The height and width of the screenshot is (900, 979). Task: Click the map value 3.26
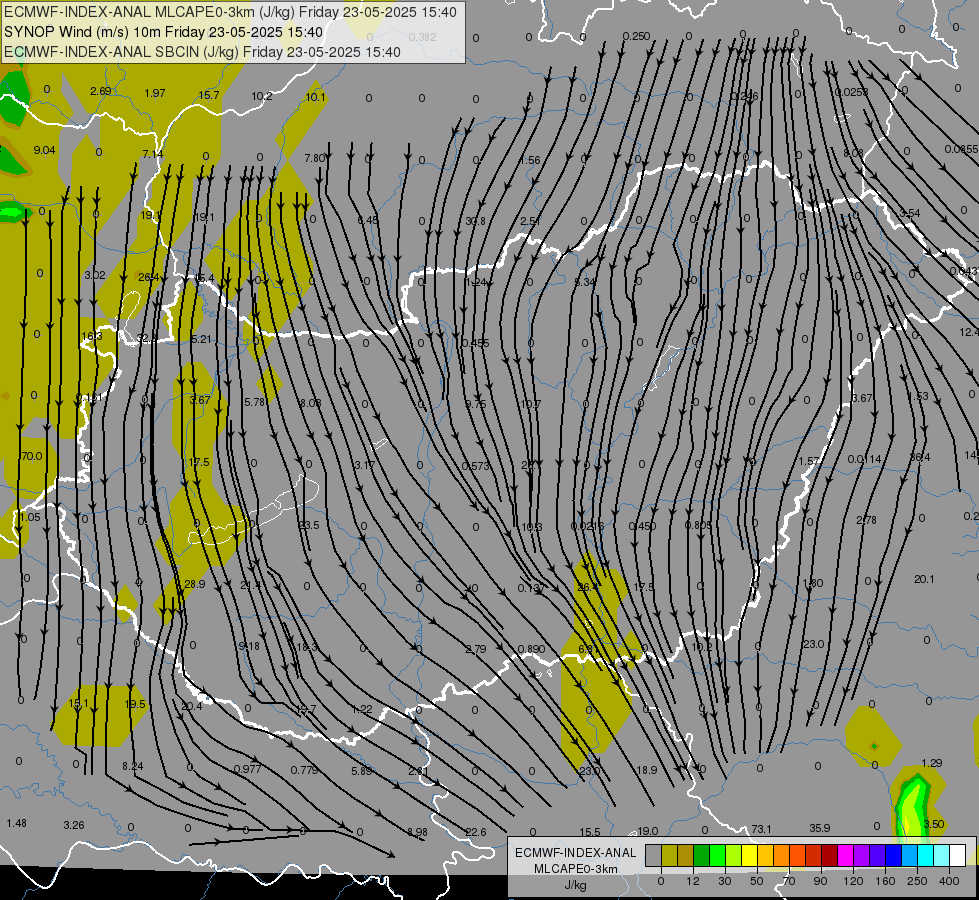coord(74,825)
